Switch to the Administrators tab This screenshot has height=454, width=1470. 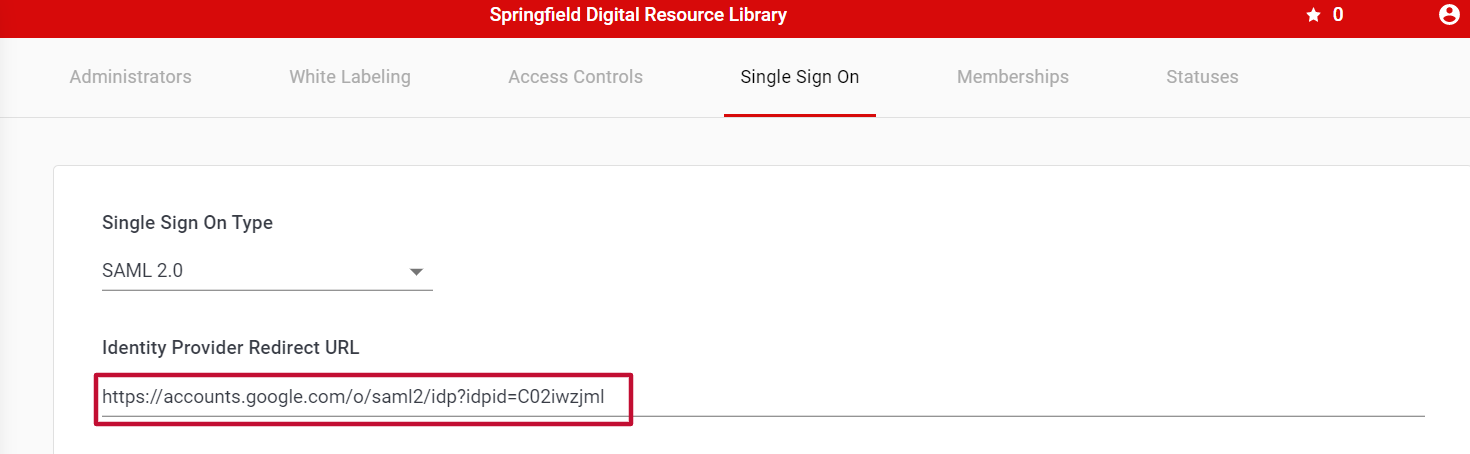[x=130, y=77]
